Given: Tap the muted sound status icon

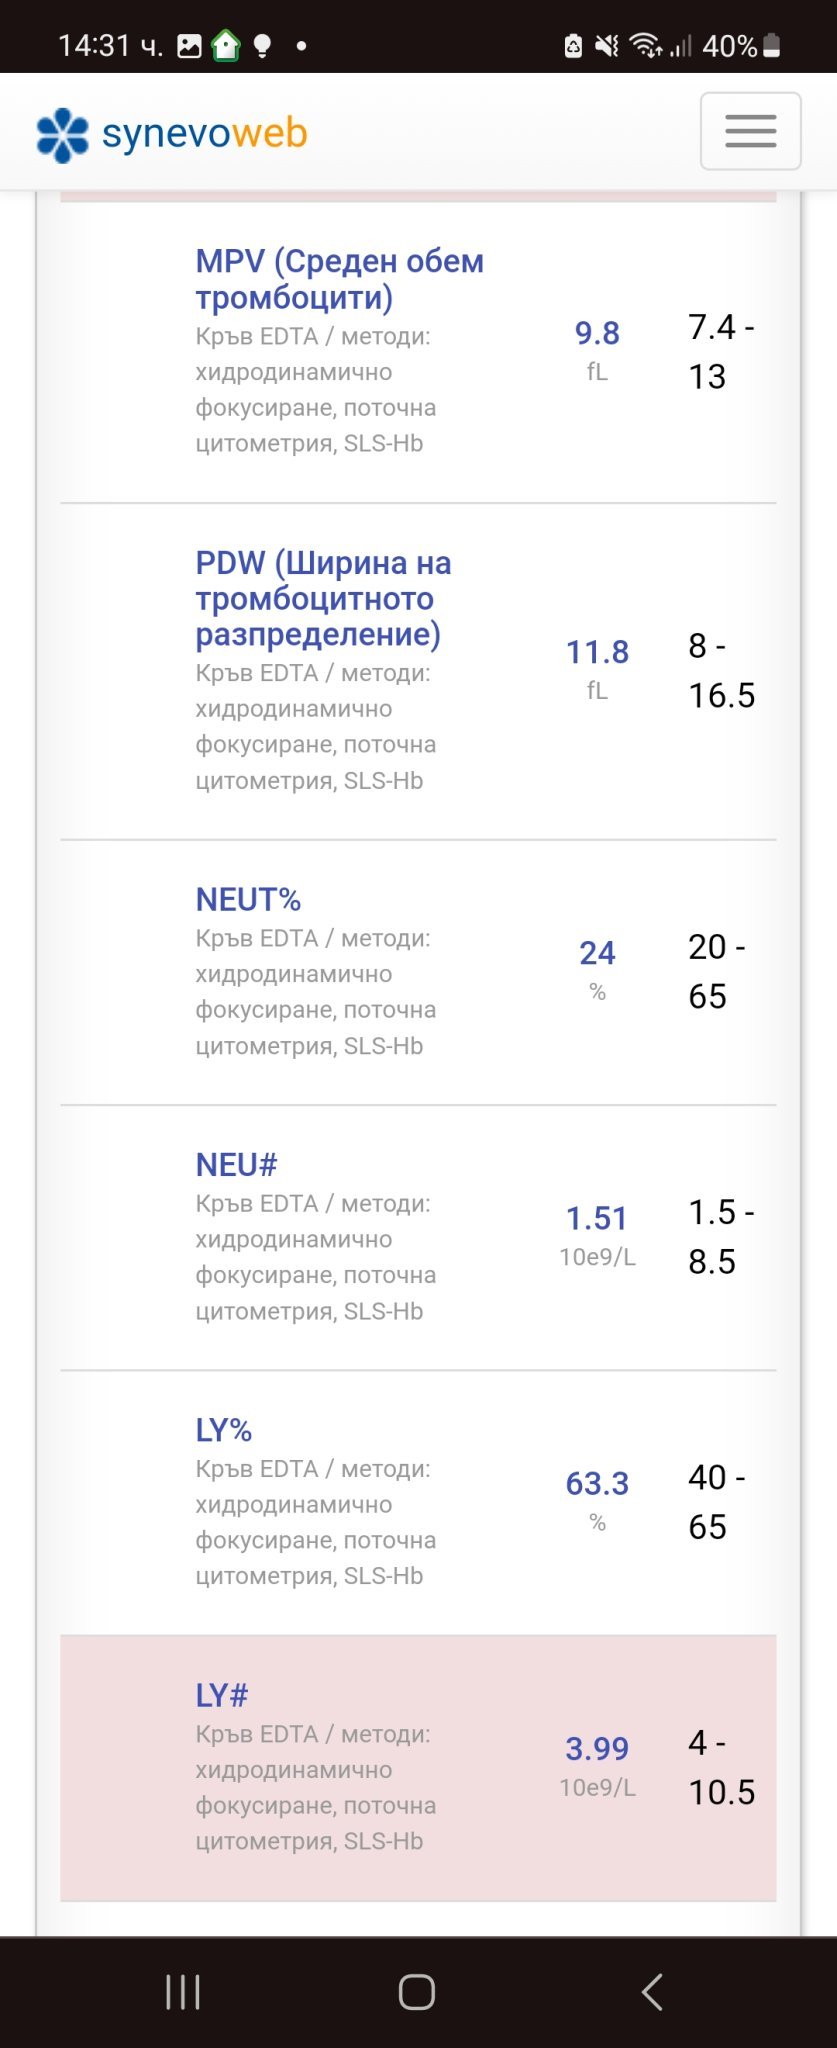Looking at the screenshot, I should pos(606,46).
